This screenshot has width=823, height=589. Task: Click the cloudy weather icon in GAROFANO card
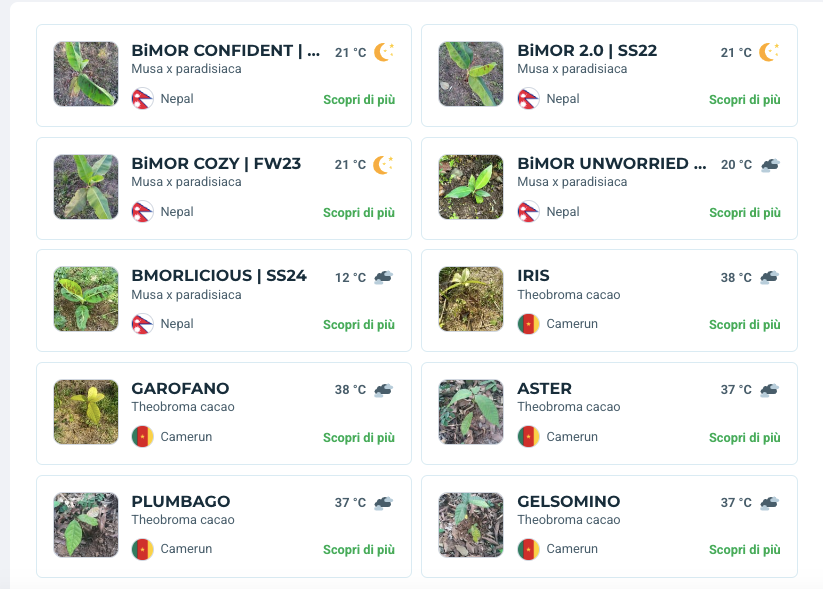click(x=383, y=390)
